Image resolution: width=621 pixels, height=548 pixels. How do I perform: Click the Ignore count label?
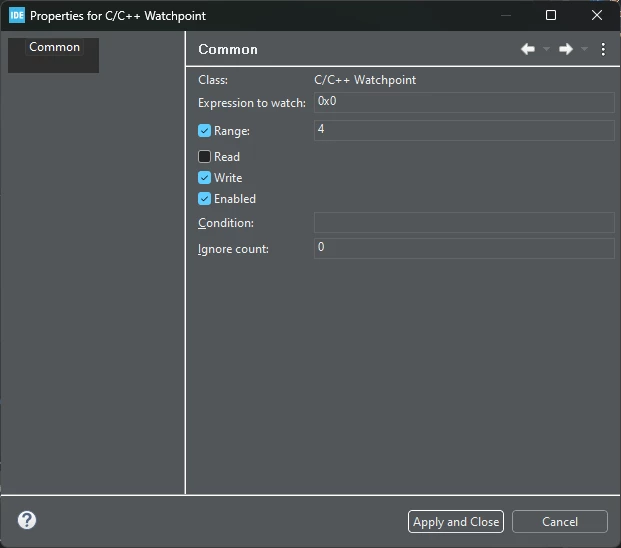(233, 249)
